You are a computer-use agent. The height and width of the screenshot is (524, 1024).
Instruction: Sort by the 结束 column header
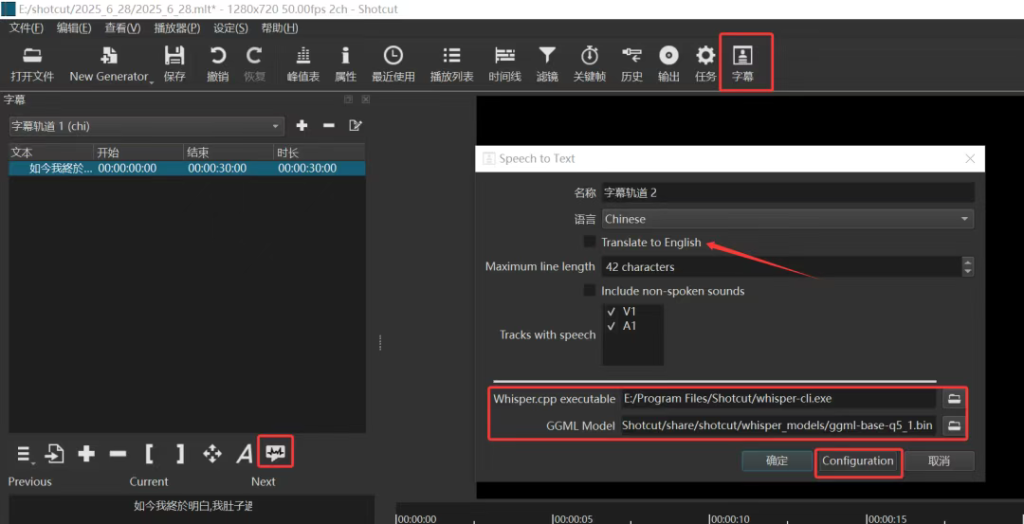(x=228, y=153)
